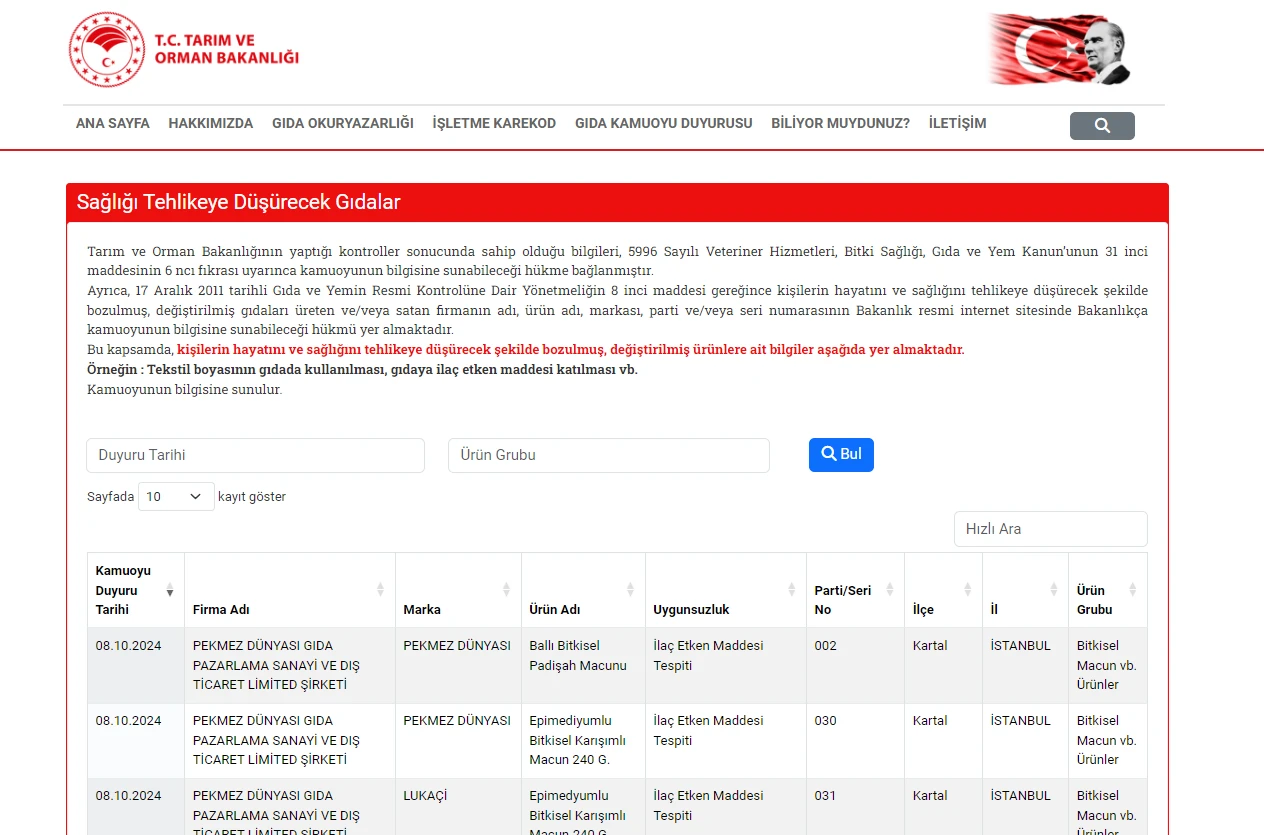Click the blue Bul search button

click(x=841, y=454)
